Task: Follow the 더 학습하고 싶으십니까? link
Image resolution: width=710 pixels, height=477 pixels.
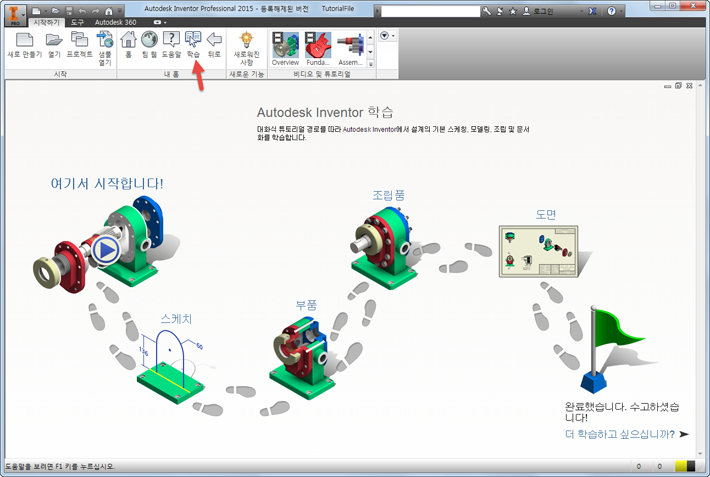Action: tap(620, 434)
